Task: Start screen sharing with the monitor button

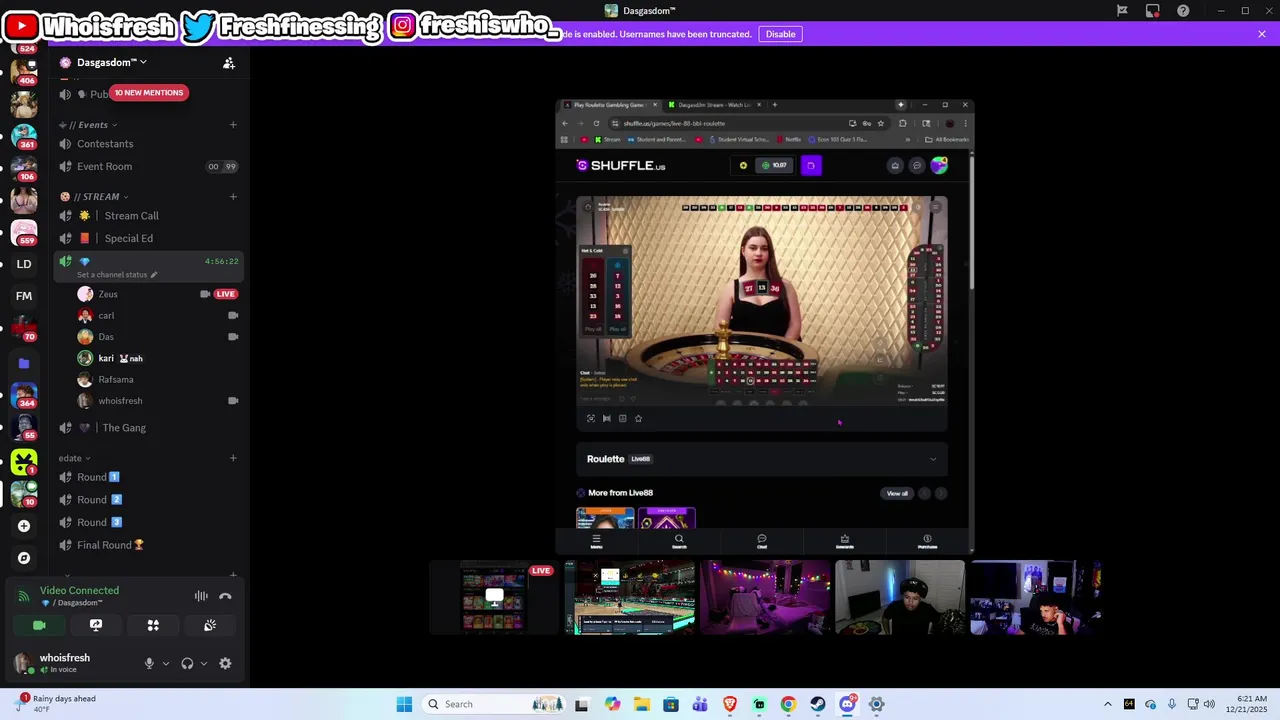Action: [96, 625]
